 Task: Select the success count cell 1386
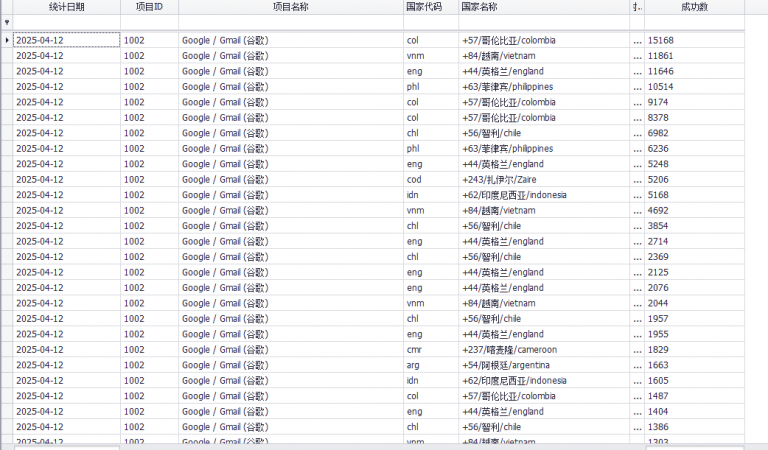[x=694, y=427]
